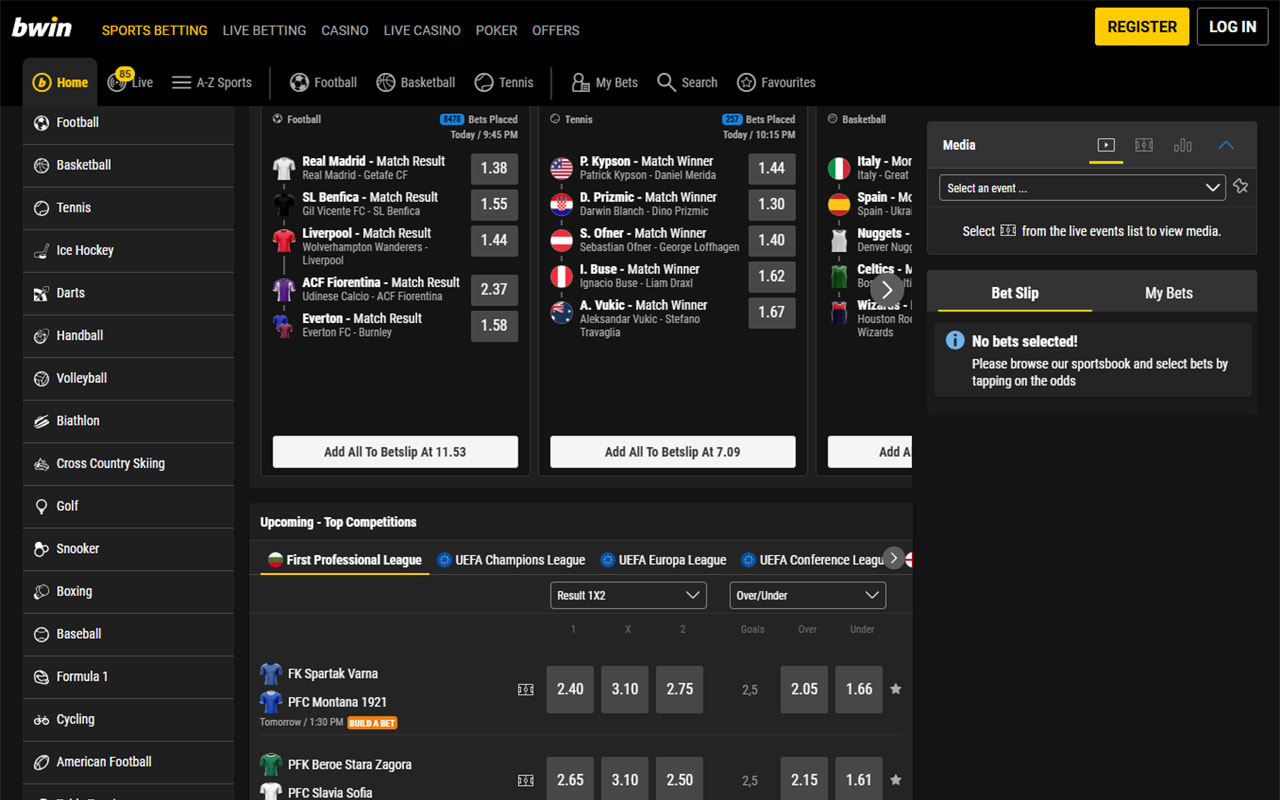Choose Baseball in the sports sidebar
Image resolution: width=1280 pixels, height=800 pixels.
click(128, 634)
